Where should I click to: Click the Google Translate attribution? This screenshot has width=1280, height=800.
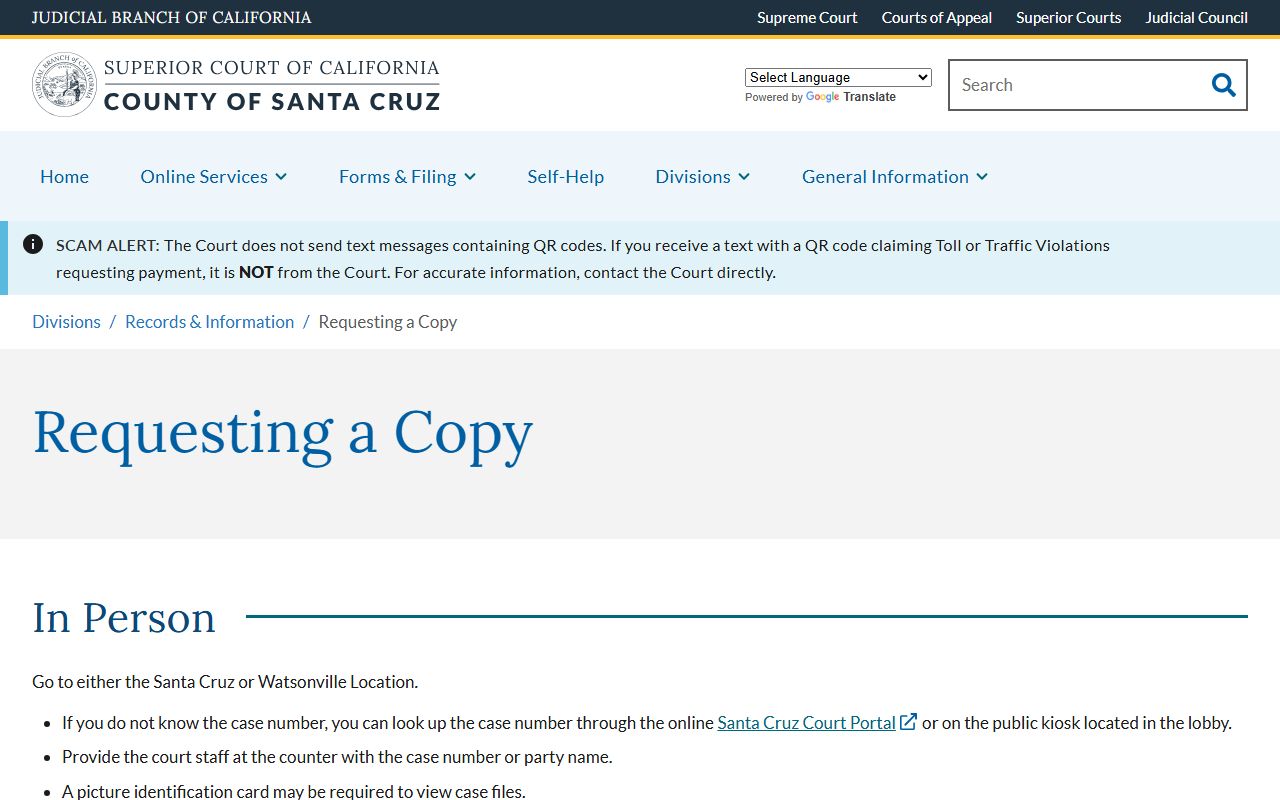coord(820,97)
